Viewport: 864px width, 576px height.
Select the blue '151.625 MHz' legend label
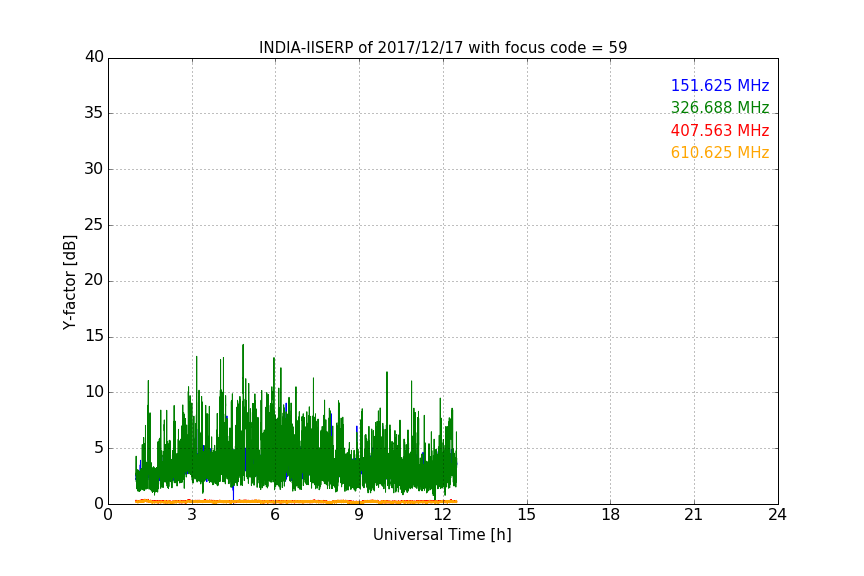[x=720, y=85]
